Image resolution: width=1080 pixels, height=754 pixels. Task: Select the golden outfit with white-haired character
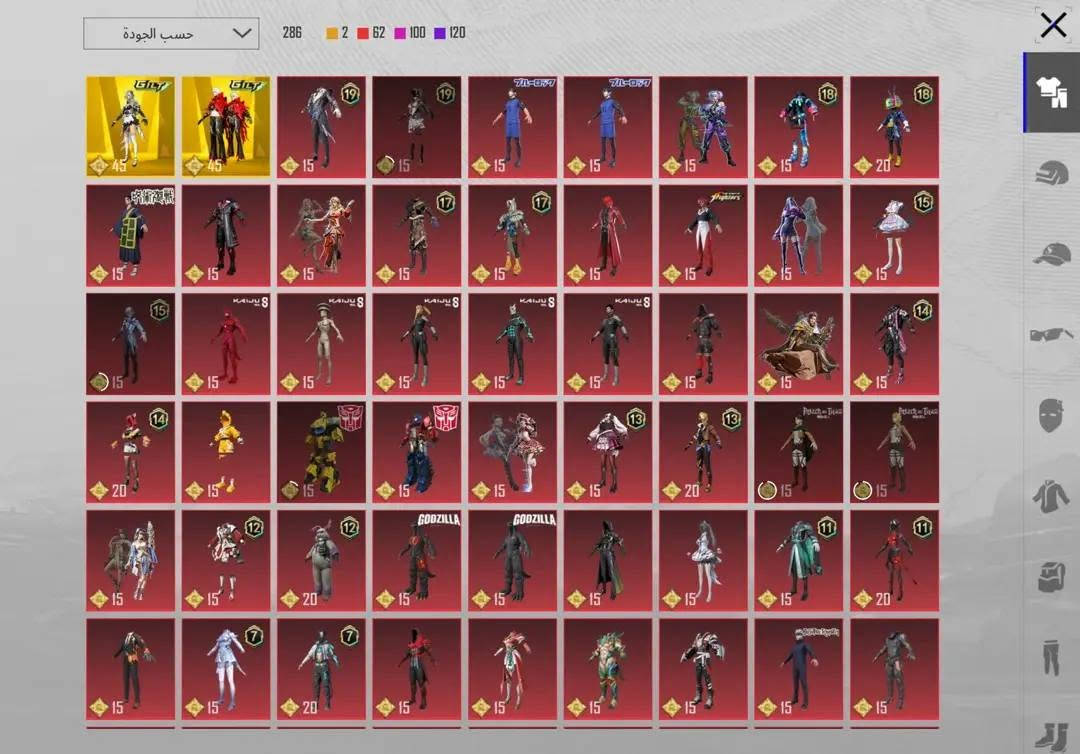pos(130,127)
